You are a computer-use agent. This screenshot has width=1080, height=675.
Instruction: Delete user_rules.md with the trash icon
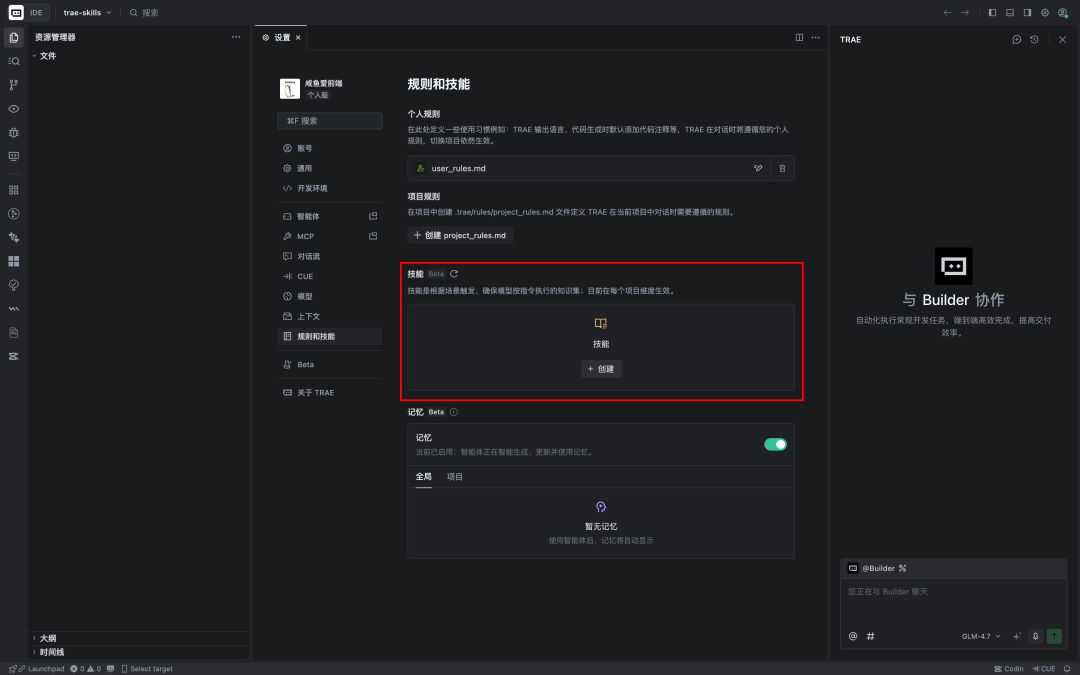782,168
